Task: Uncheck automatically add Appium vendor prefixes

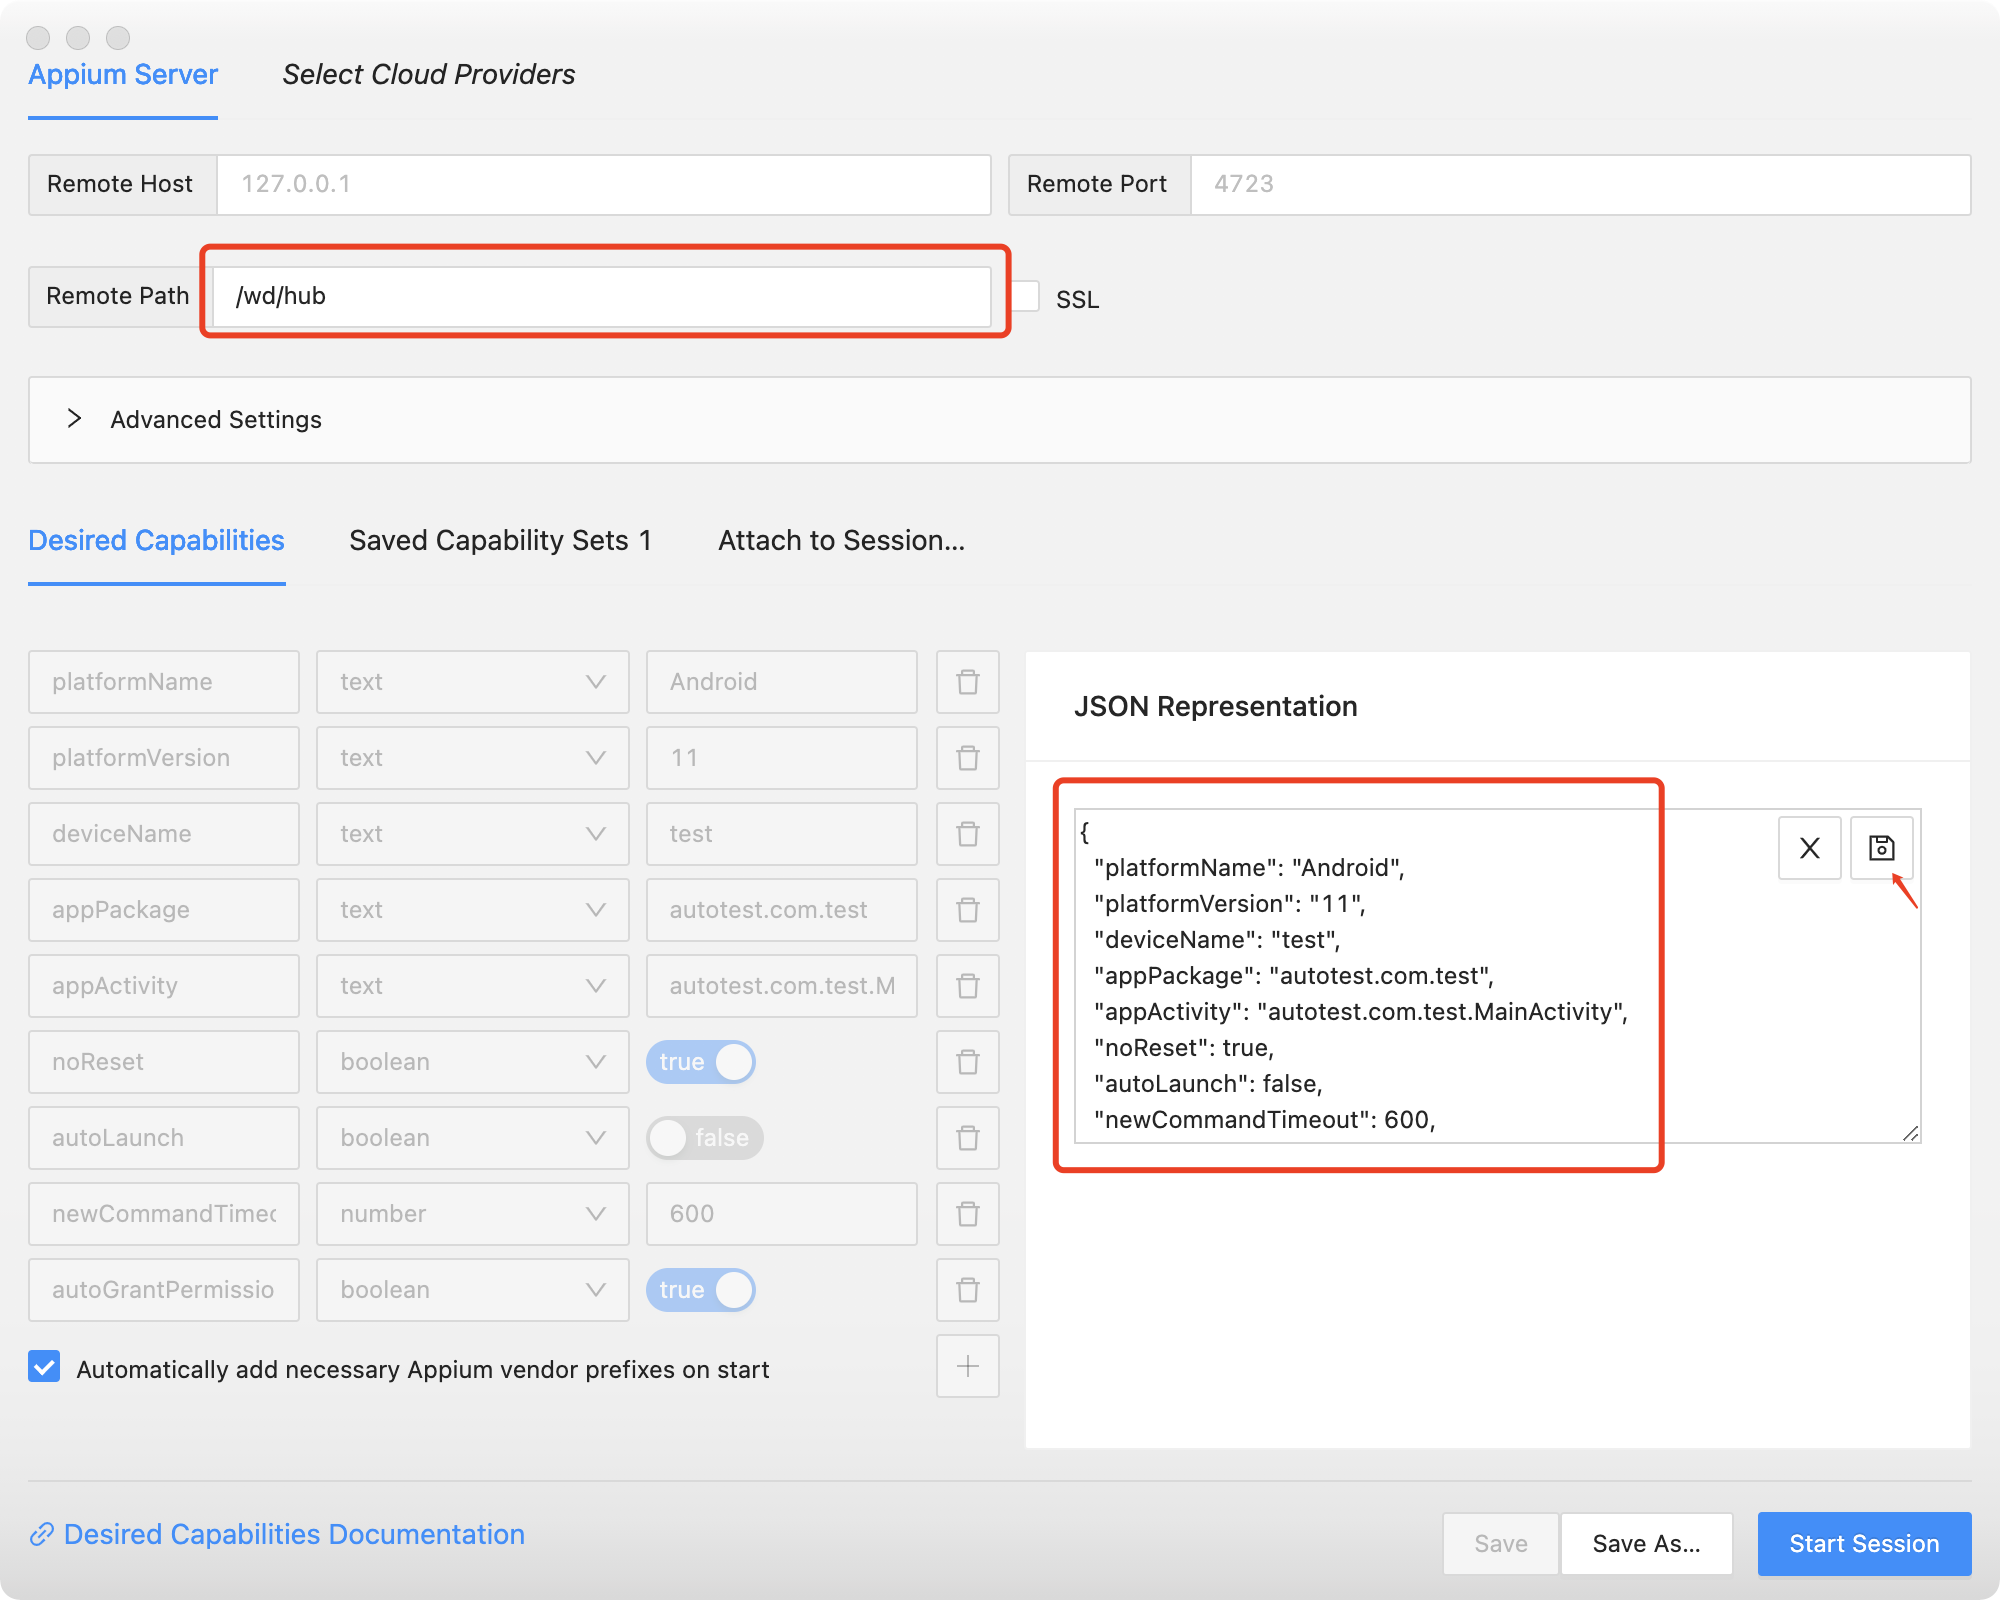Action: (x=45, y=1367)
